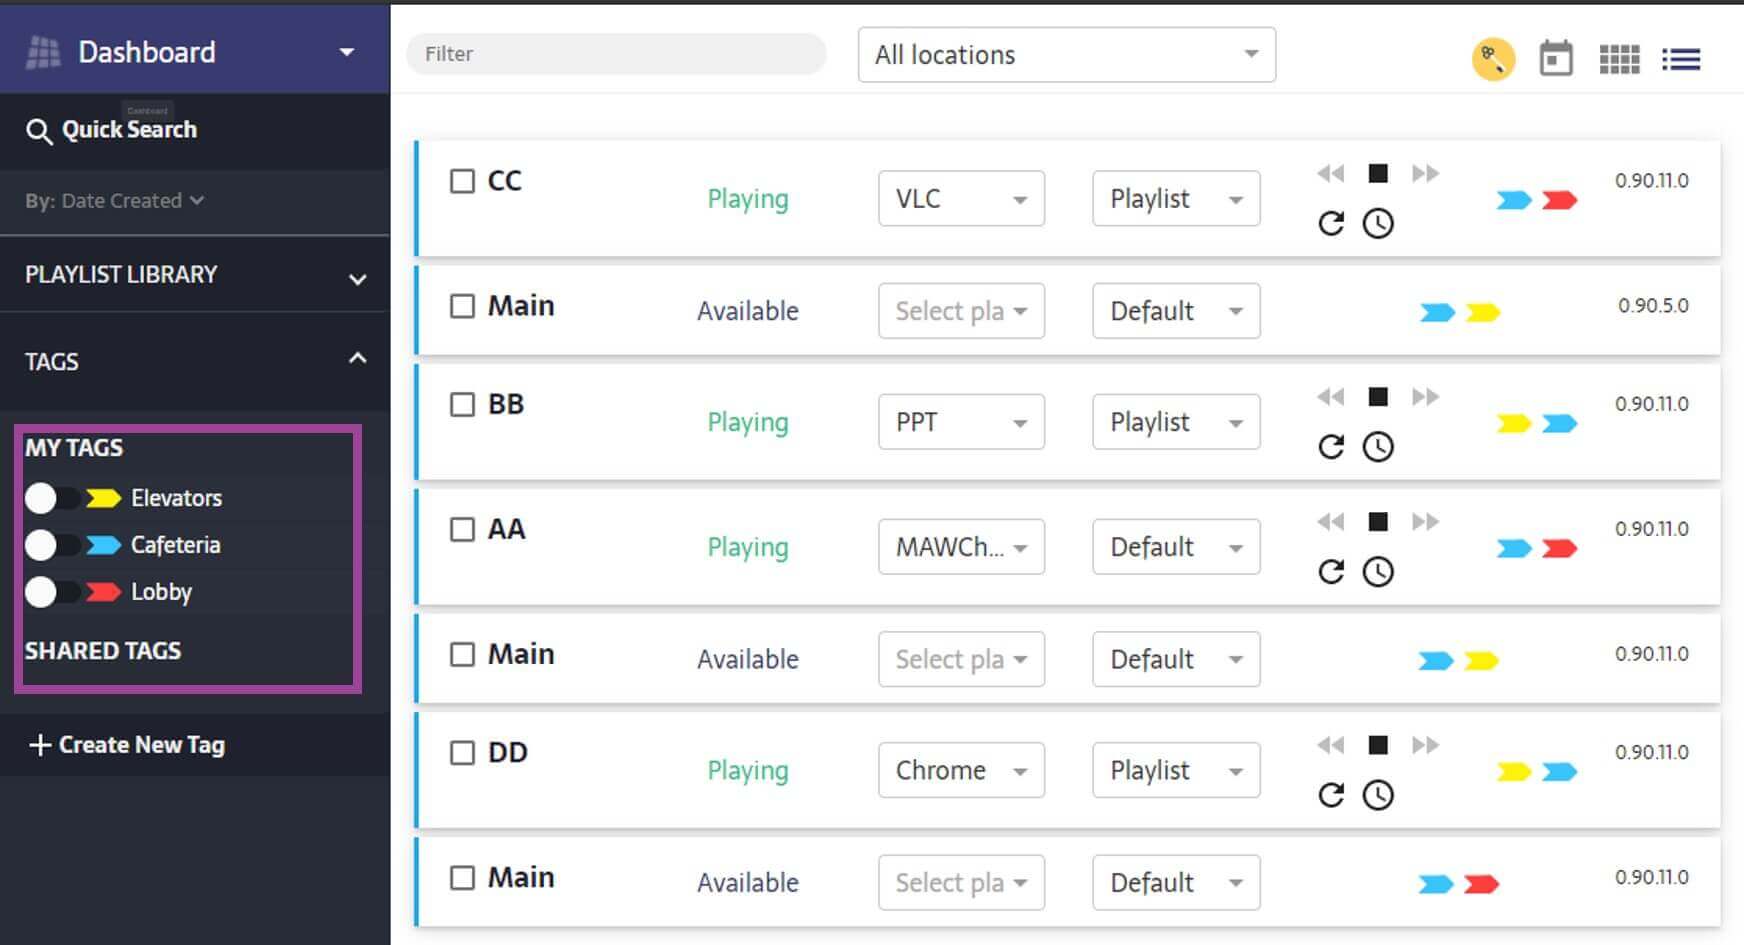Click the red Lobby tag color swatch

[100, 592]
